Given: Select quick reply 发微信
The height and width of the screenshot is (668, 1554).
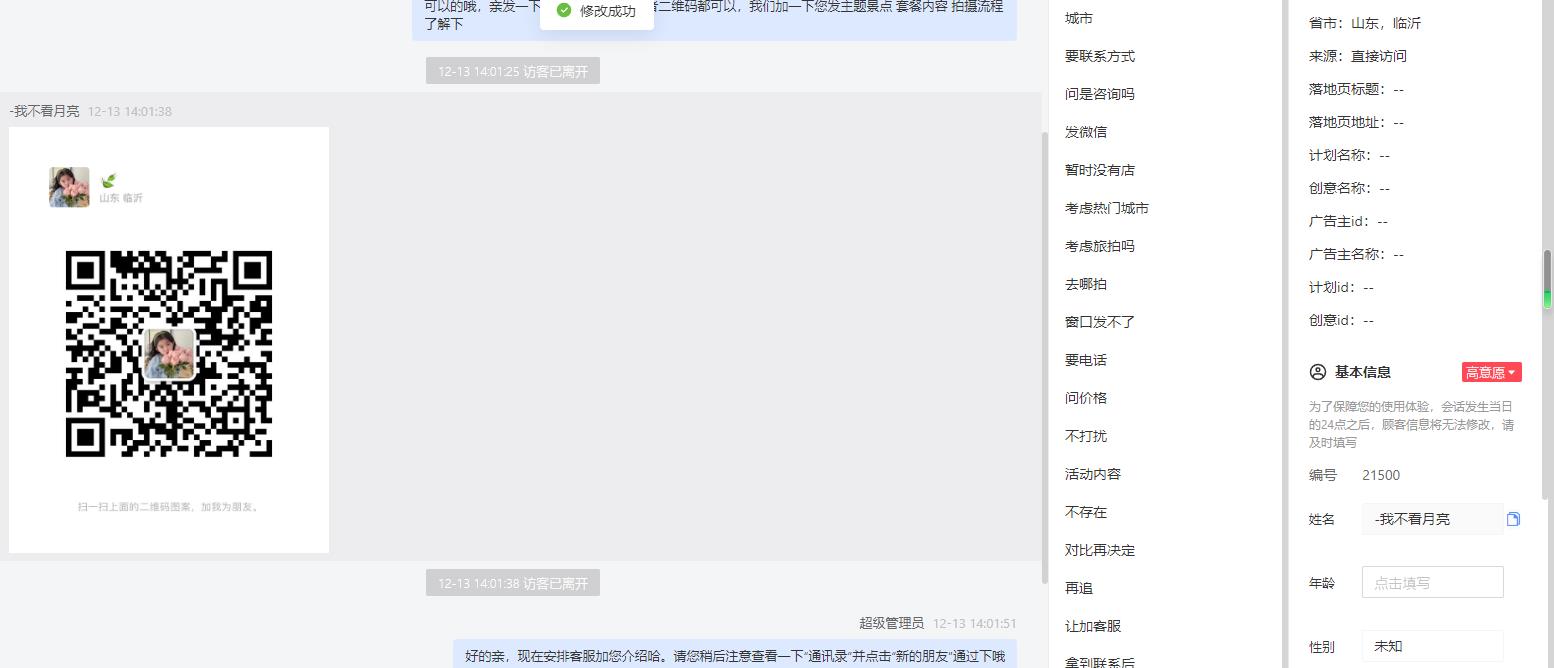Looking at the screenshot, I should tap(1086, 132).
